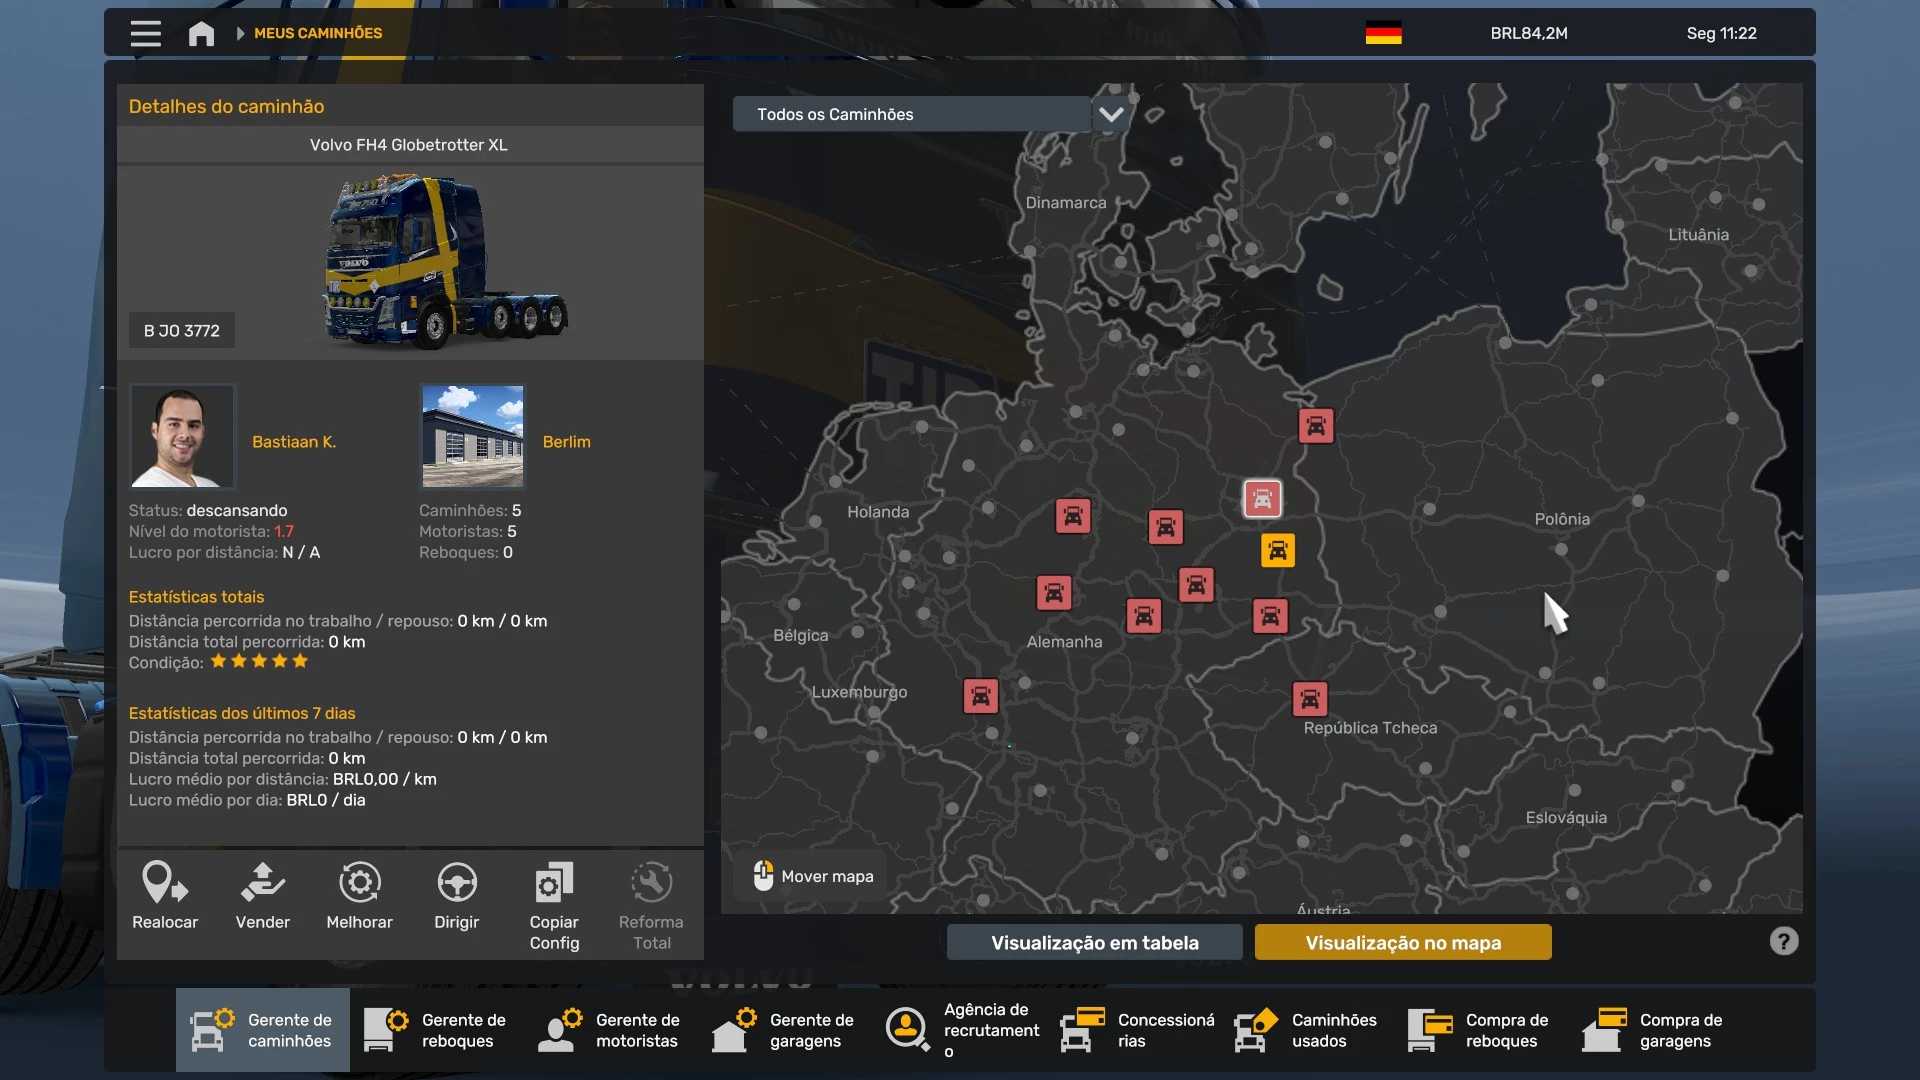Select the northernmost truck marker near Poland border
1920x1080 pixels.
click(1316, 426)
